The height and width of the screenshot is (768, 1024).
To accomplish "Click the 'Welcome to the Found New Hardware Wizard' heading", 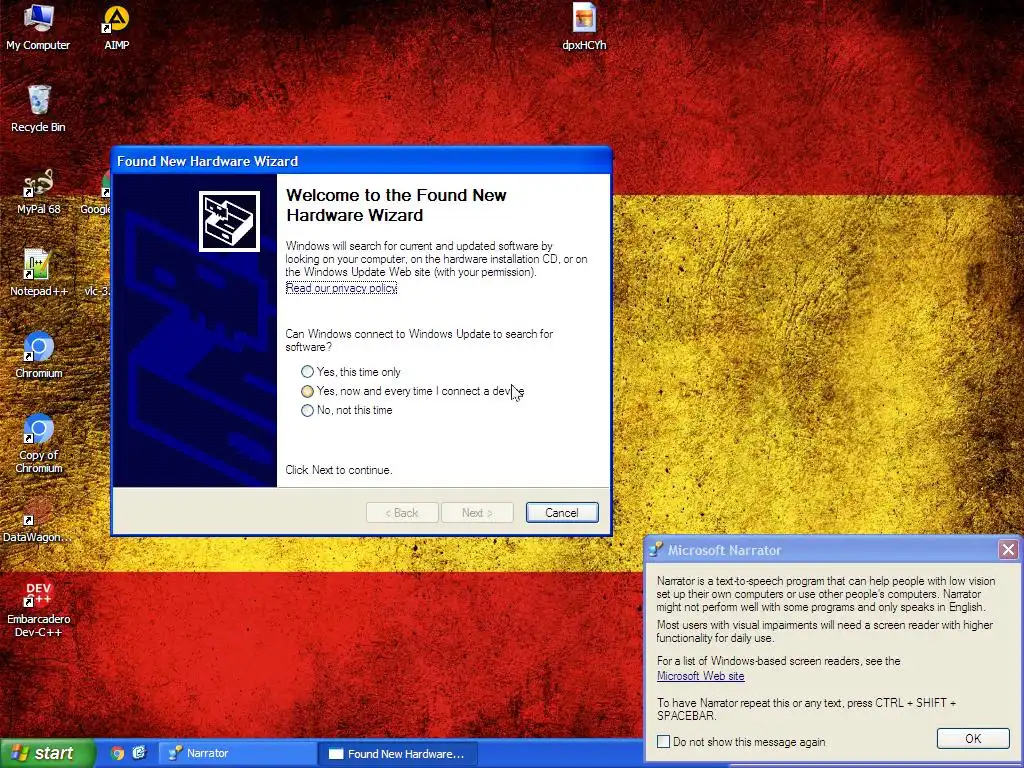I will (x=396, y=205).
